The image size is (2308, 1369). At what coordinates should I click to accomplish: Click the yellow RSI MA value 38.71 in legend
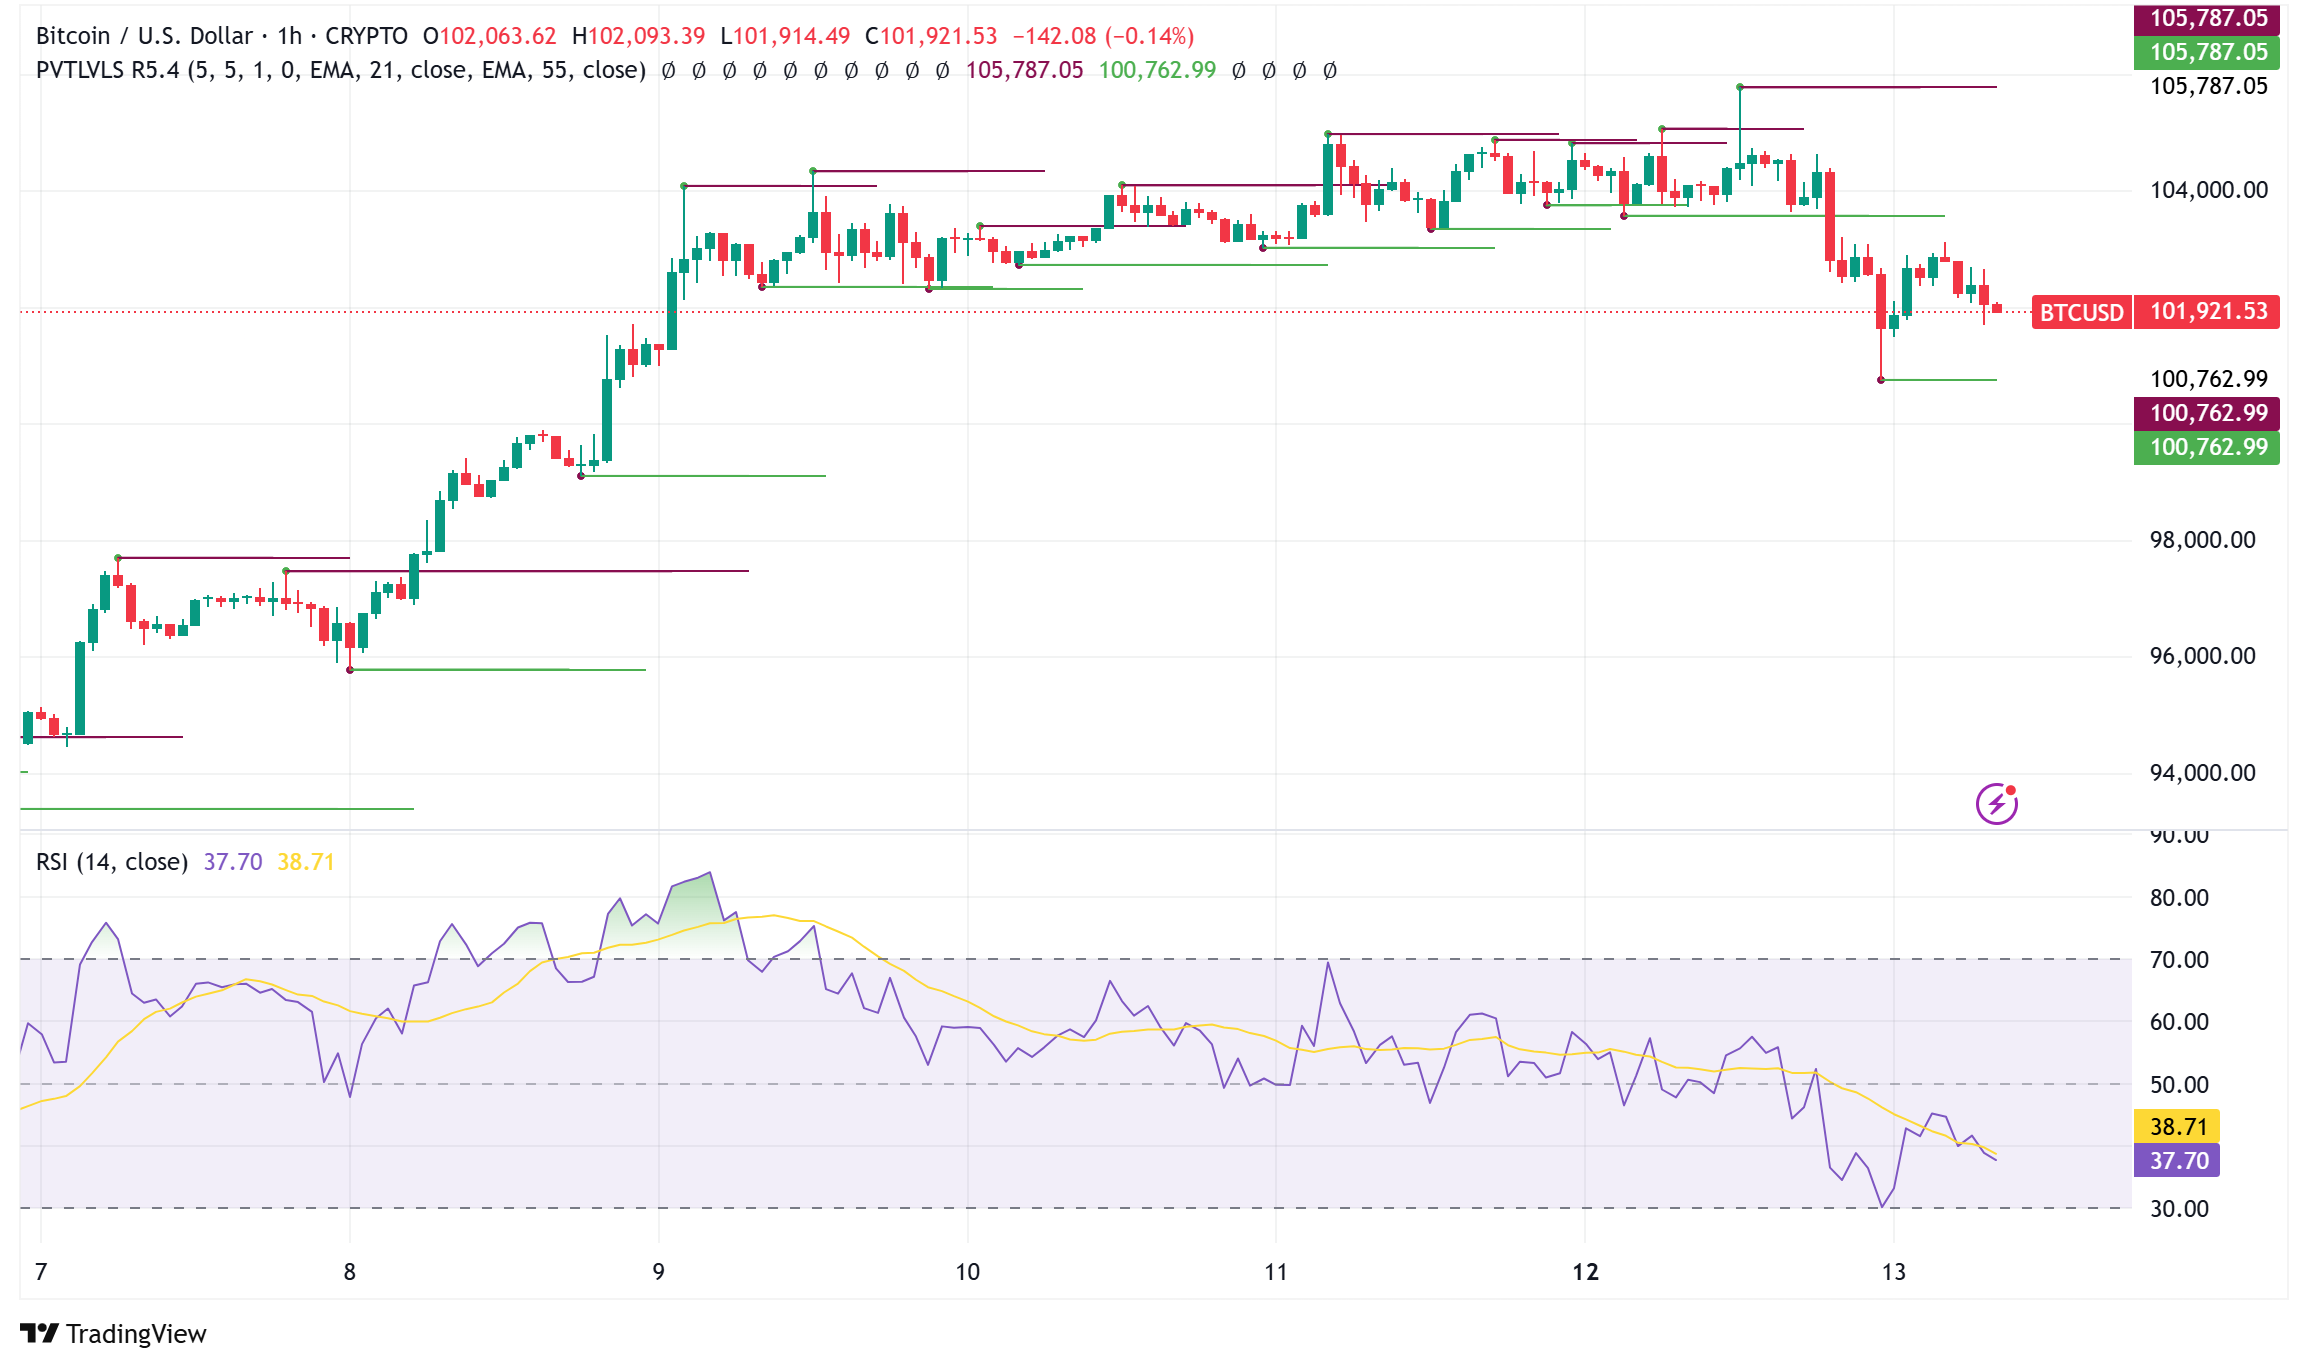pyautogui.click(x=306, y=862)
